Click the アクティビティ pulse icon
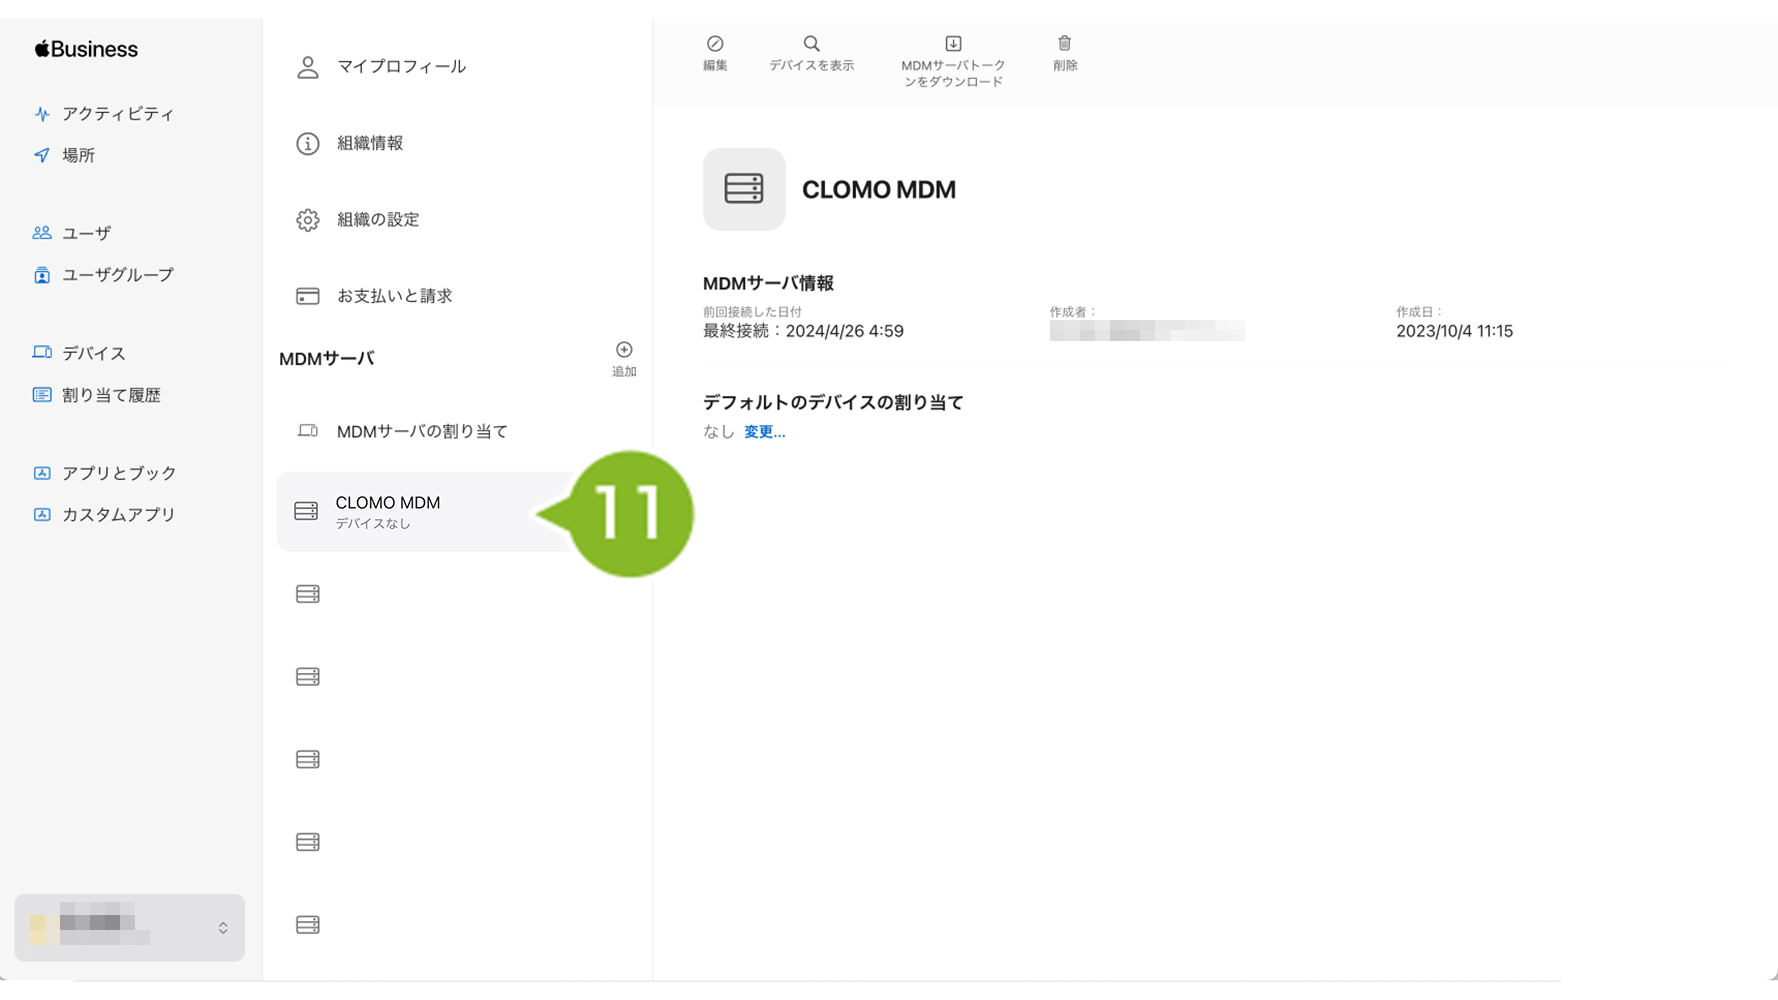The image size is (1778, 1000). pos(42,114)
